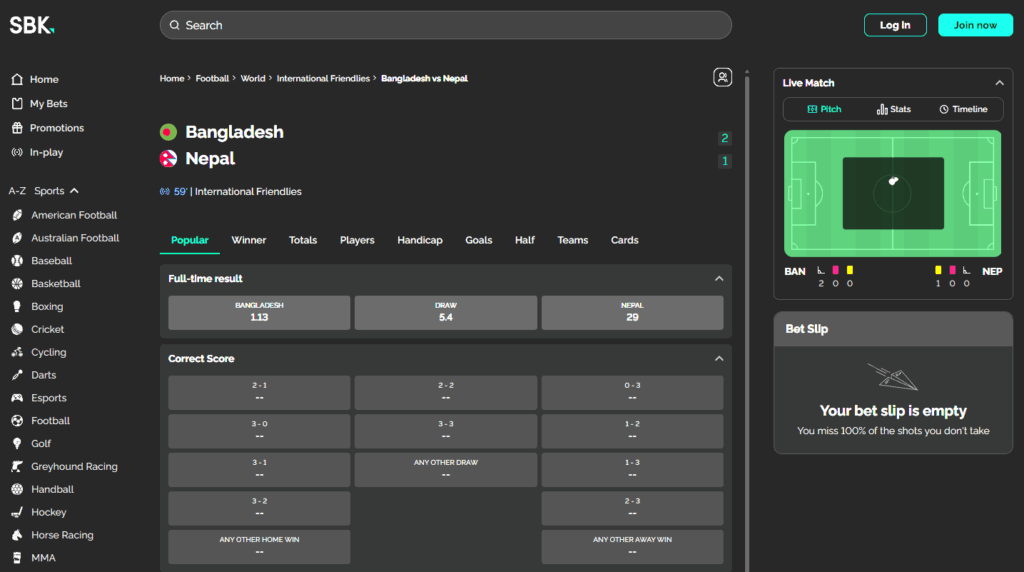Click the Handball sport icon
This screenshot has height=572, width=1024.
tap(17, 489)
